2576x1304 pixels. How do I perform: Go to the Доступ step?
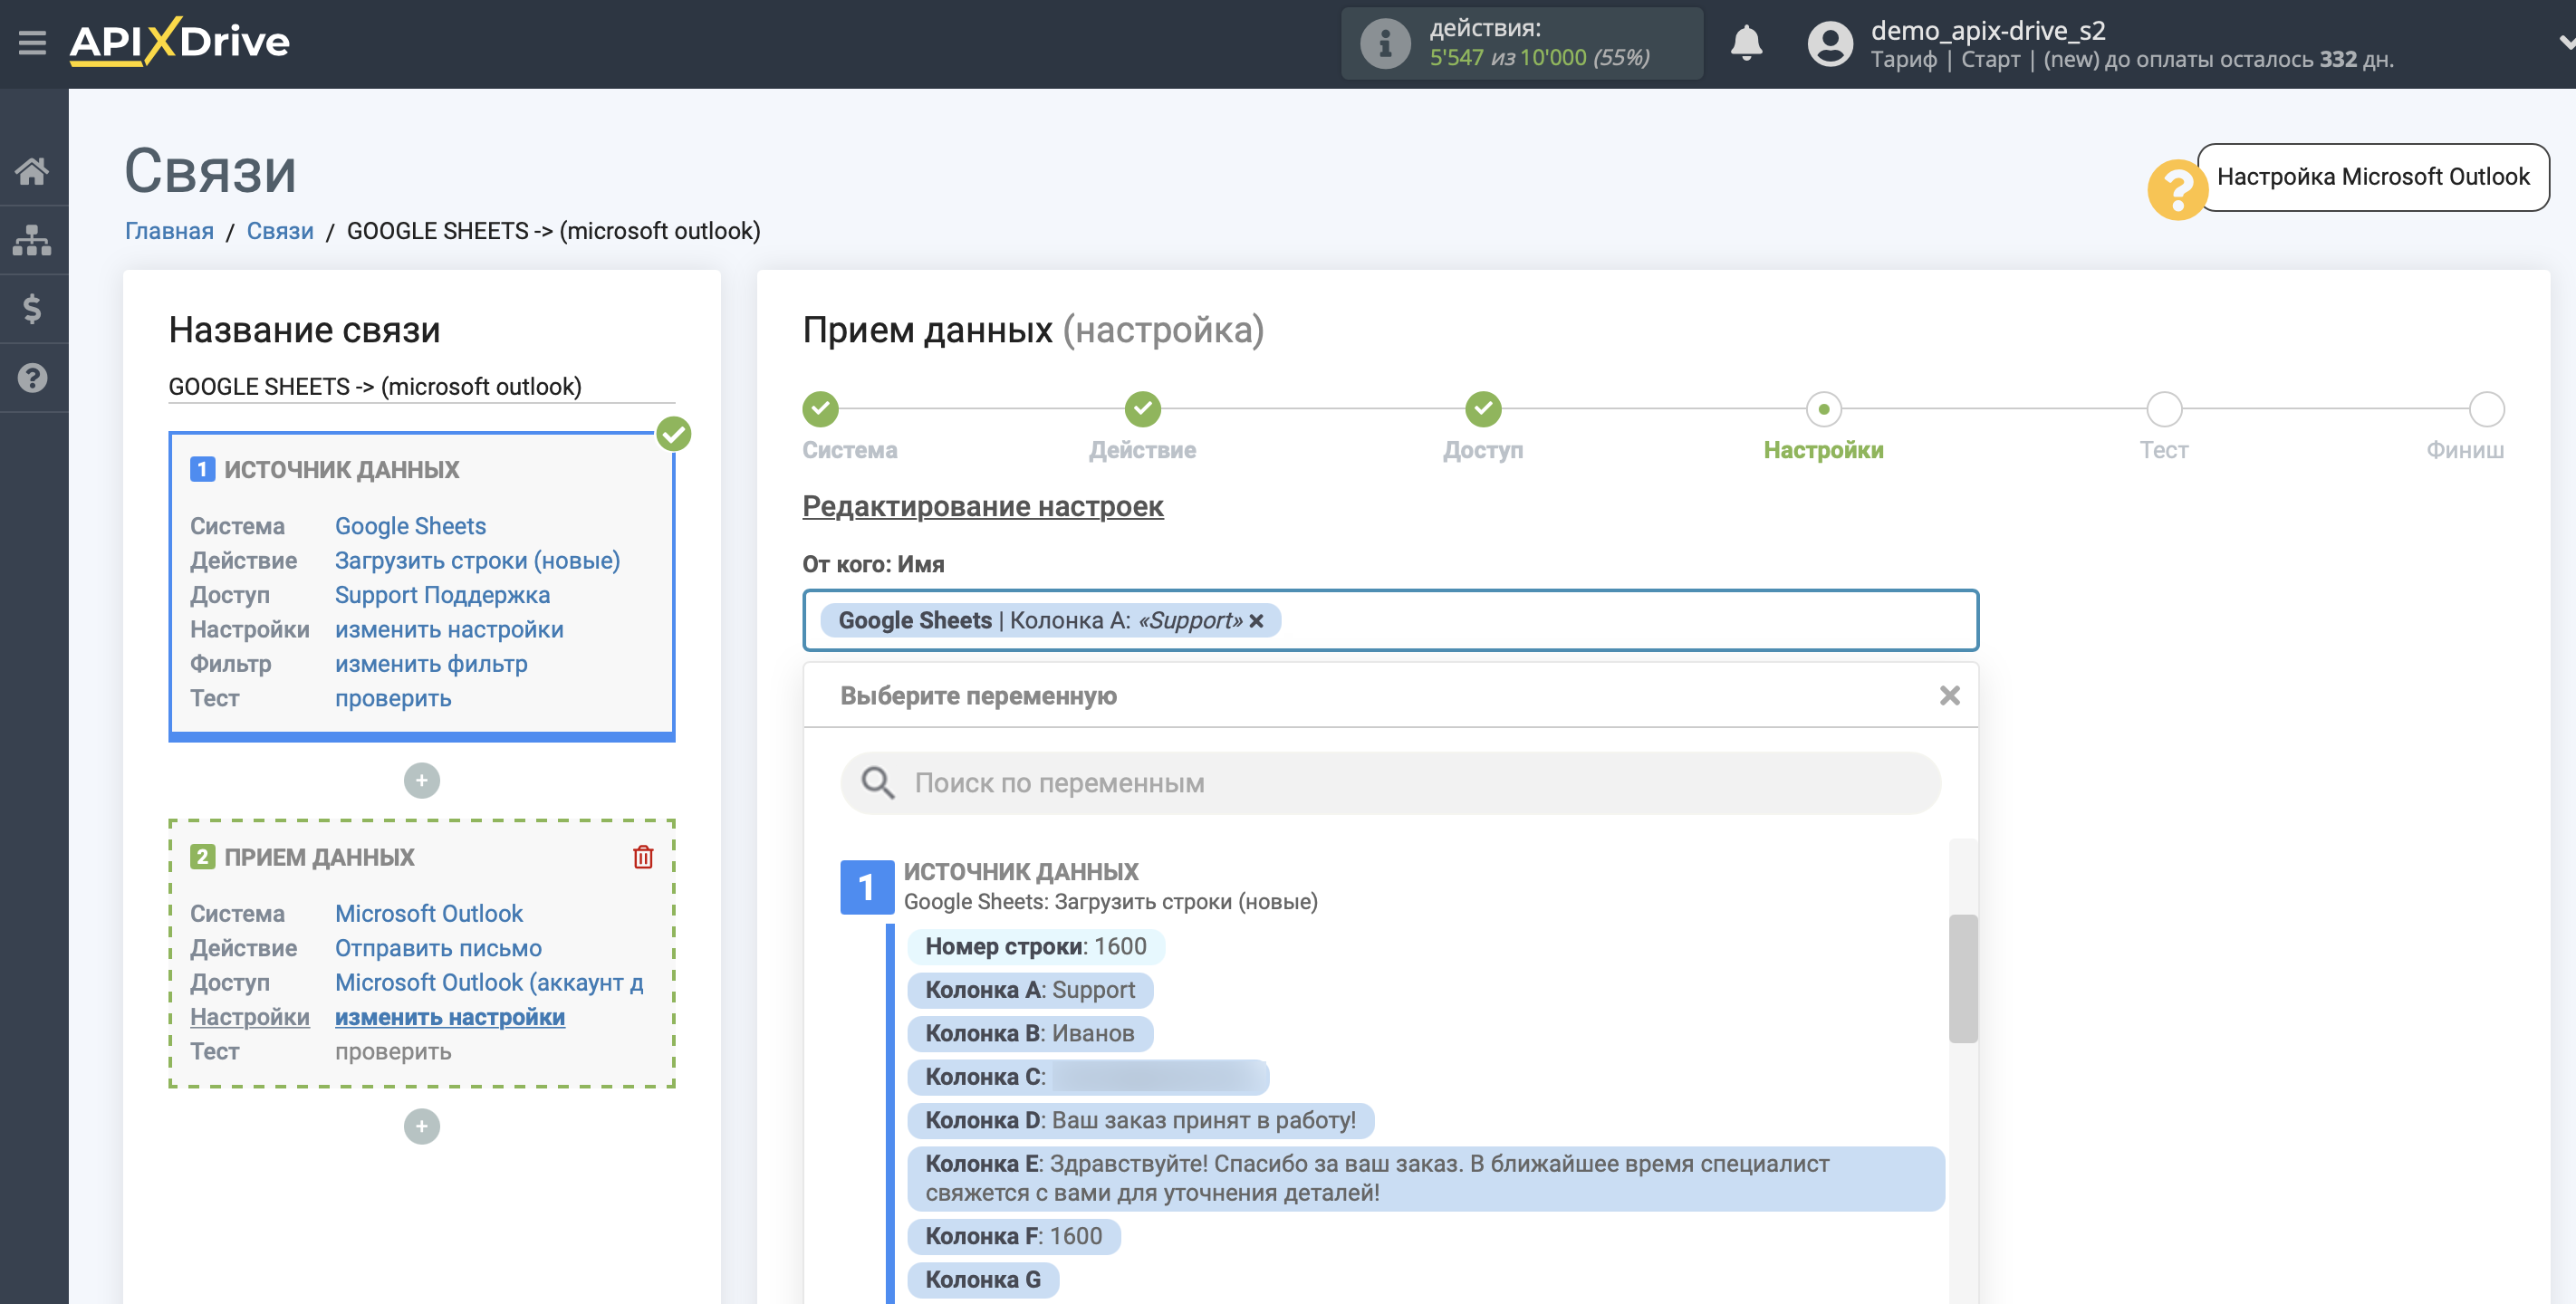pos(1483,409)
